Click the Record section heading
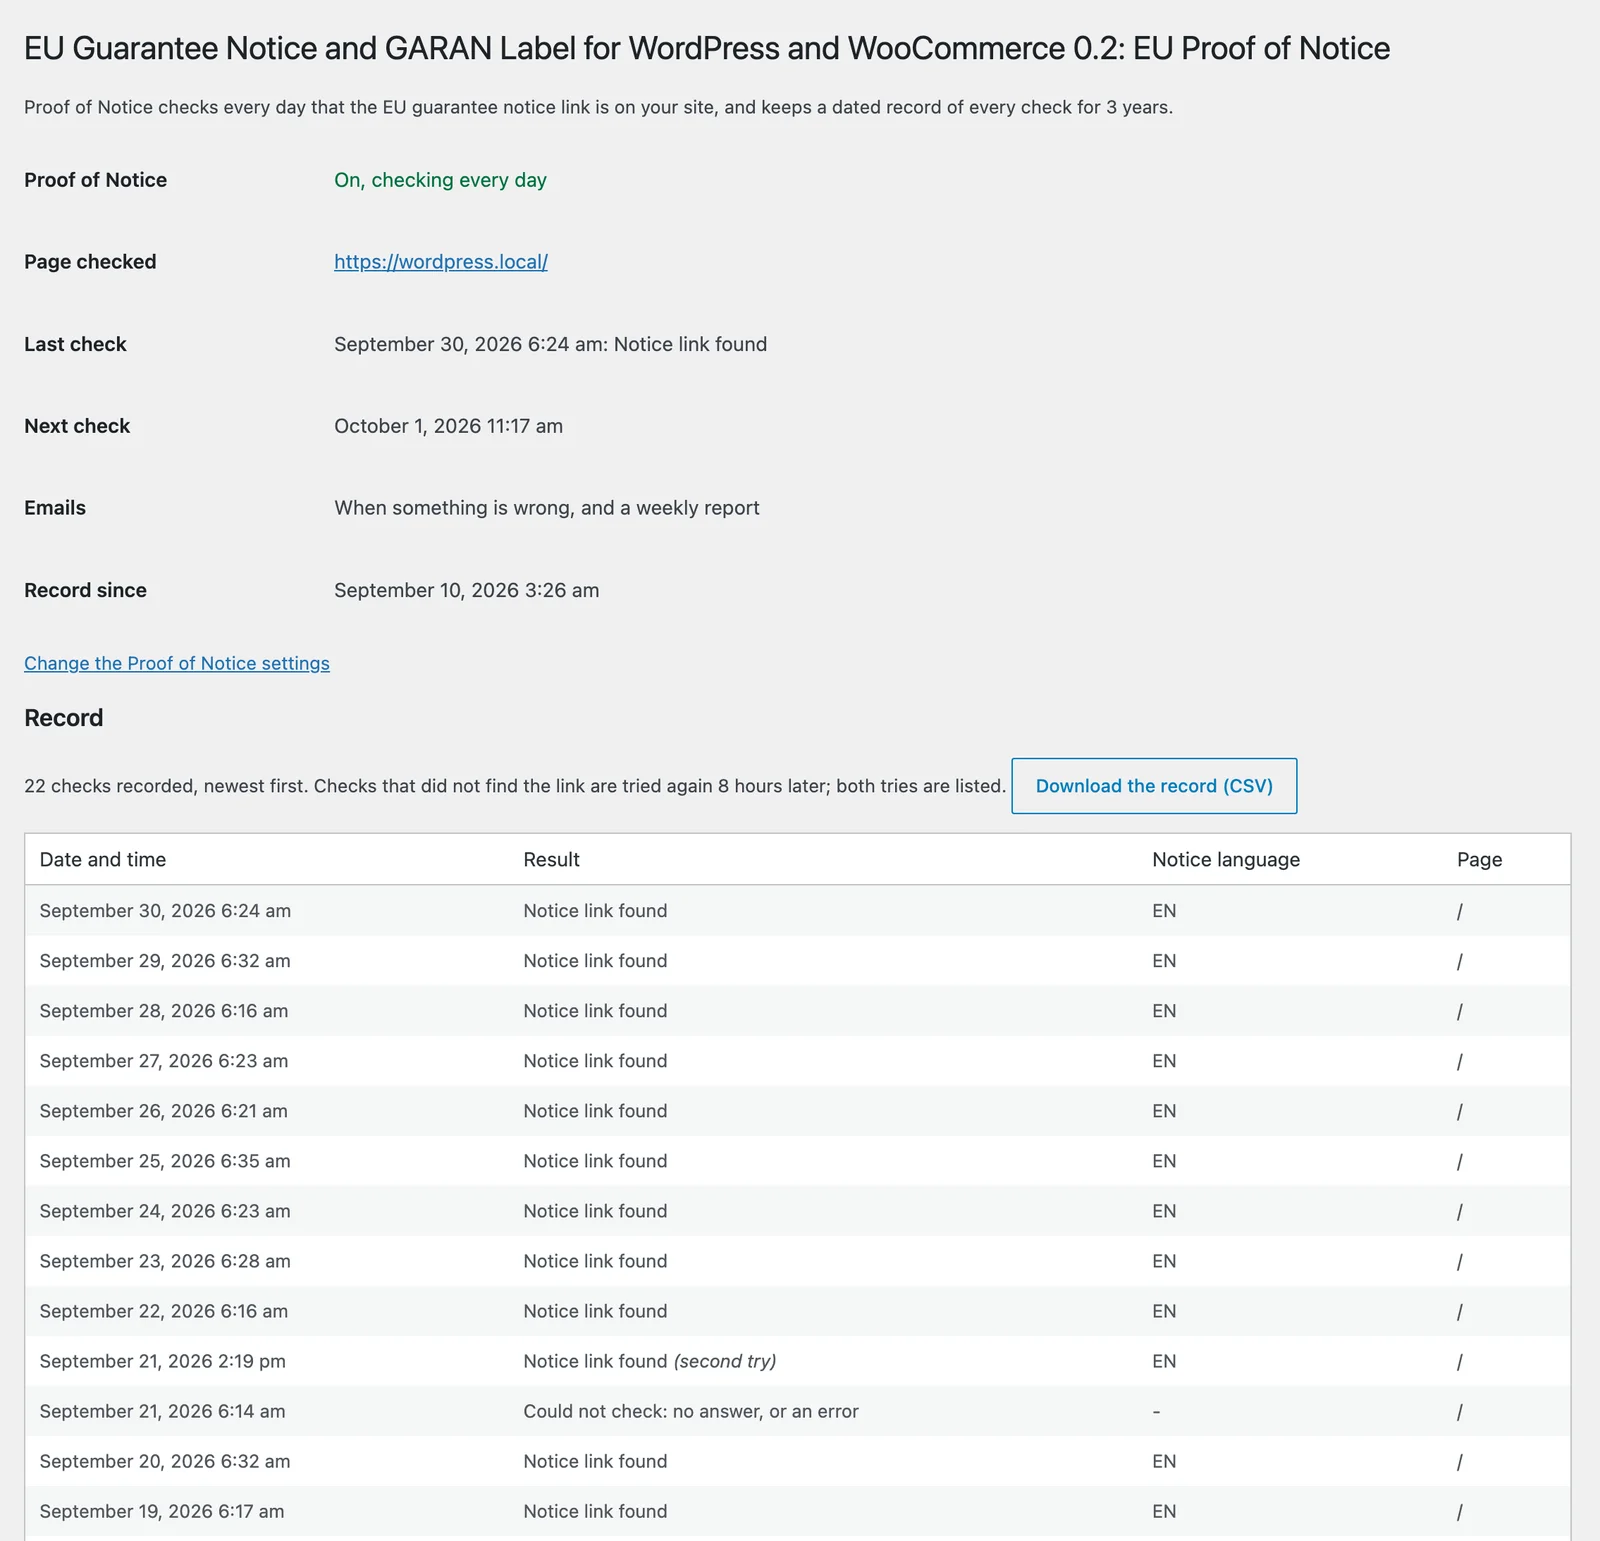This screenshot has width=1600, height=1541. point(64,718)
